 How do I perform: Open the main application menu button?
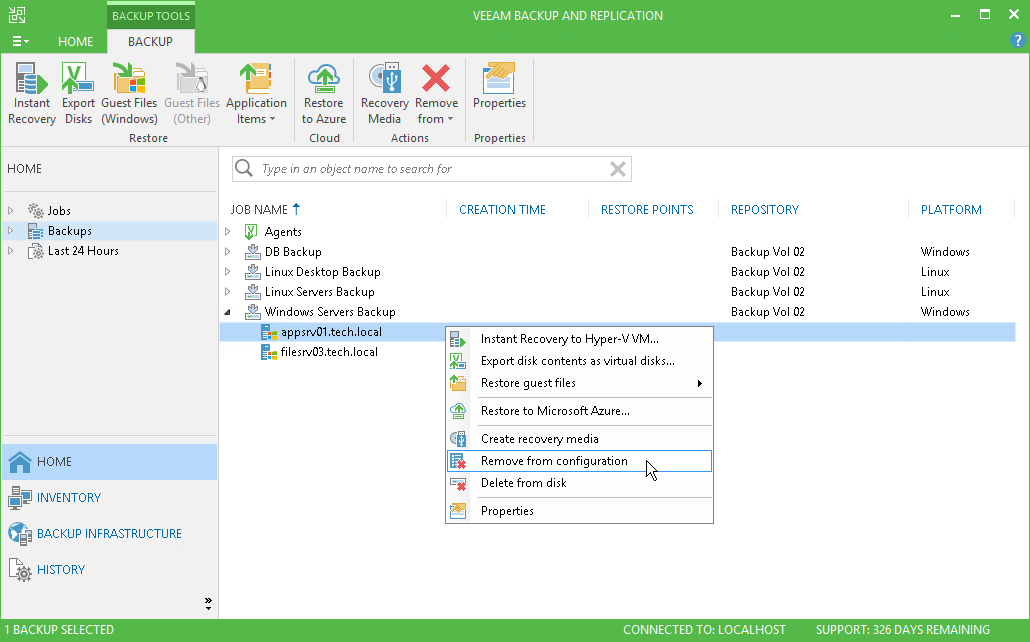(20, 41)
